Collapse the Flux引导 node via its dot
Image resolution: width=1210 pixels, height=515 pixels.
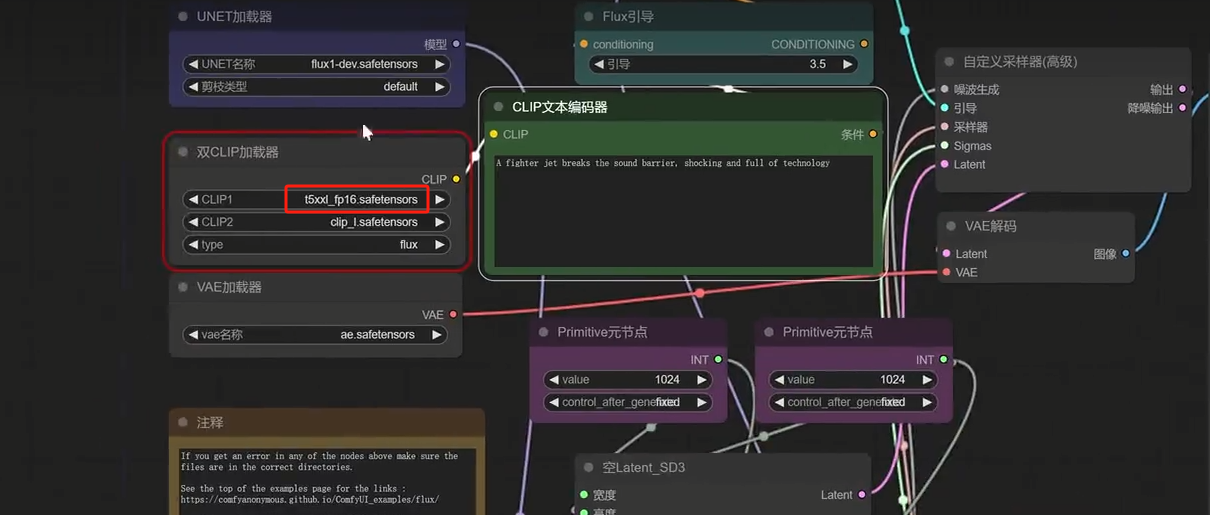589,16
